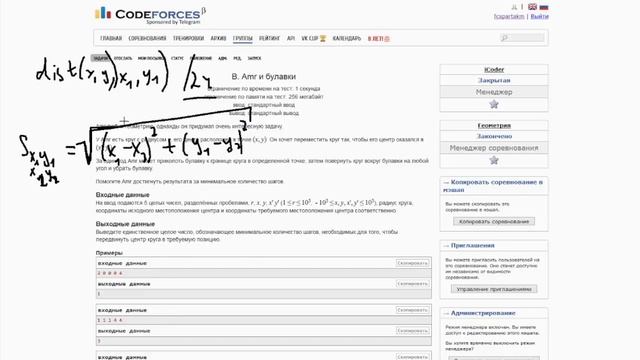
Task: Switch language with the British flag icon
Action: coord(532,7)
